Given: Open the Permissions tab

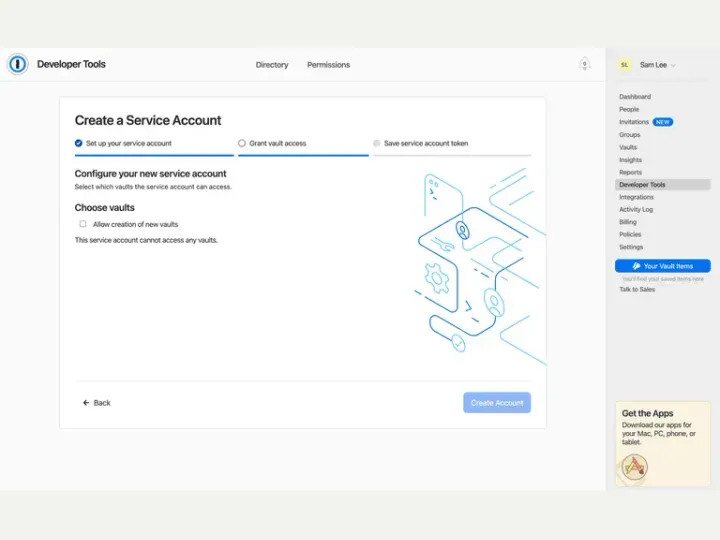Looking at the screenshot, I should [x=328, y=65].
